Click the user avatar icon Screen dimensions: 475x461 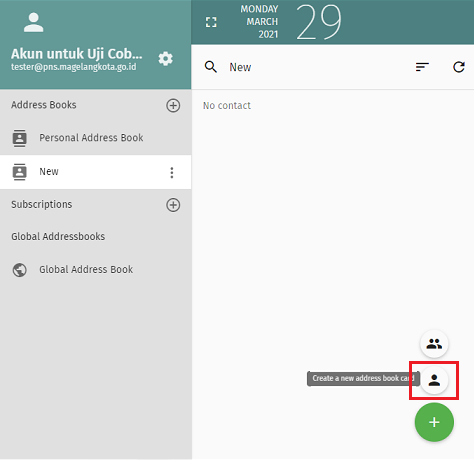tap(33, 23)
